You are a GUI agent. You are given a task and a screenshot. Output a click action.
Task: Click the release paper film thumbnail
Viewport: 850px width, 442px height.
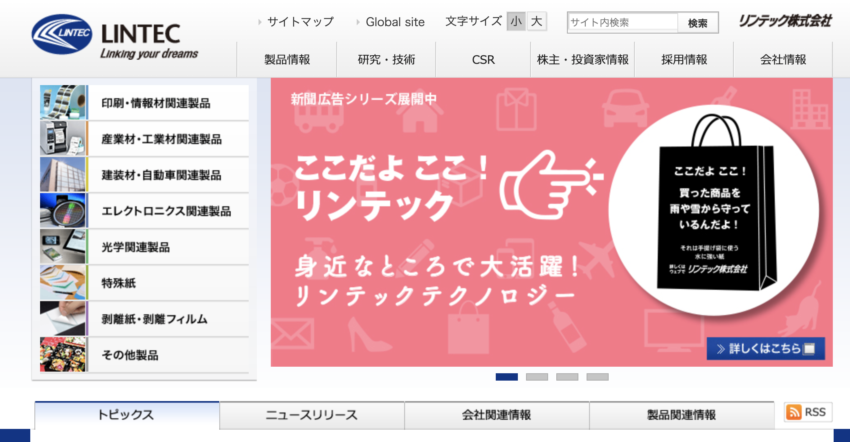(x=63, y=318)
